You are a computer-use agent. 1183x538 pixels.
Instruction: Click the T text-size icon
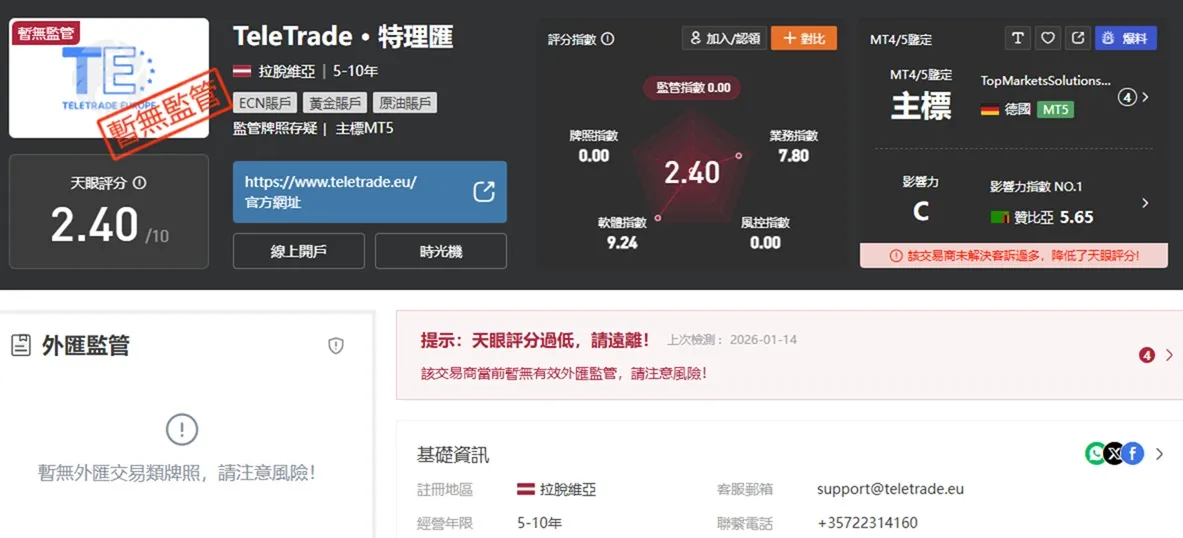coord(1018,38)
